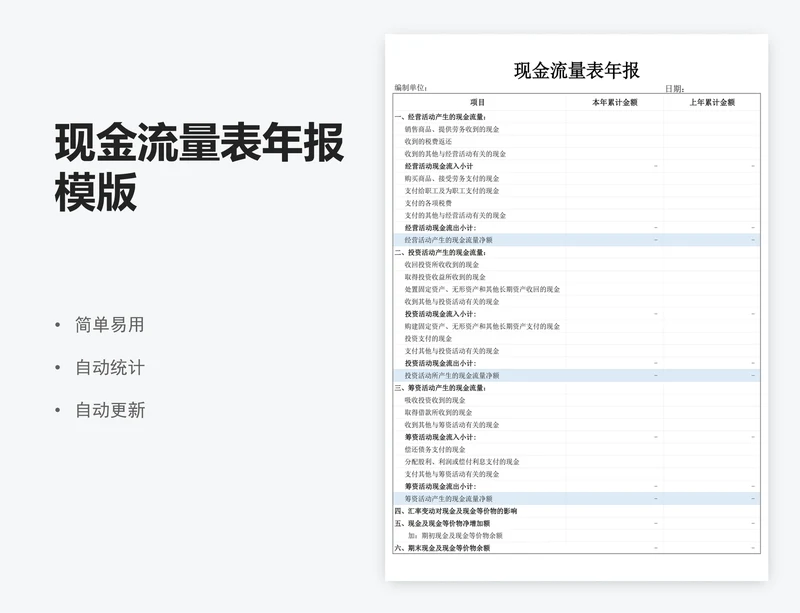
Task: Click highlighted row '筹资活动产生的现金流量净额'
Action: [x=577, y=499]
